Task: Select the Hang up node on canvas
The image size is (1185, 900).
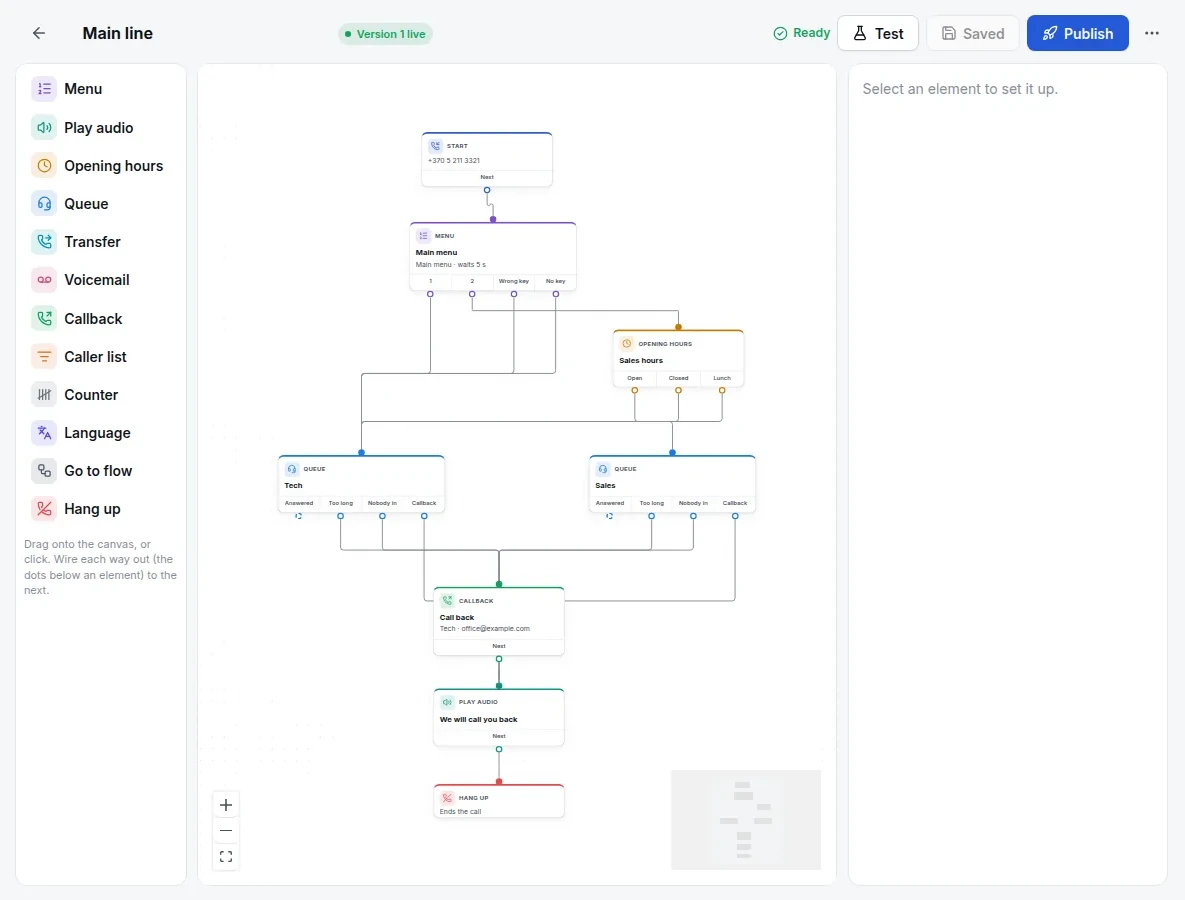Action: coord(499,802)
